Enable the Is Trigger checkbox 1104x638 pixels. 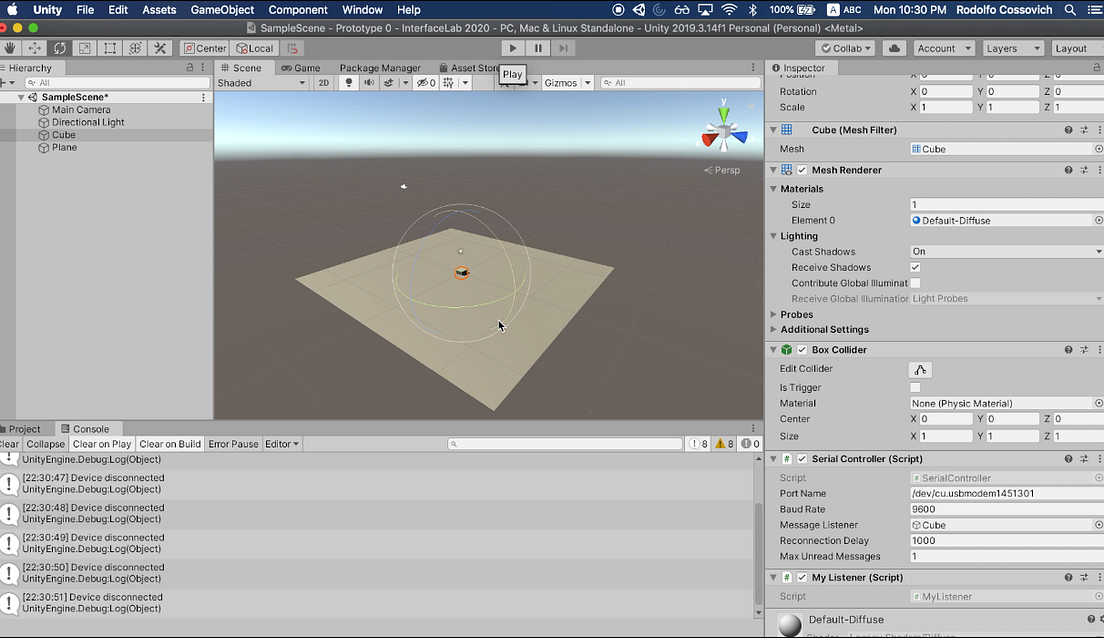pyautogui.click(x=915, y=387)
